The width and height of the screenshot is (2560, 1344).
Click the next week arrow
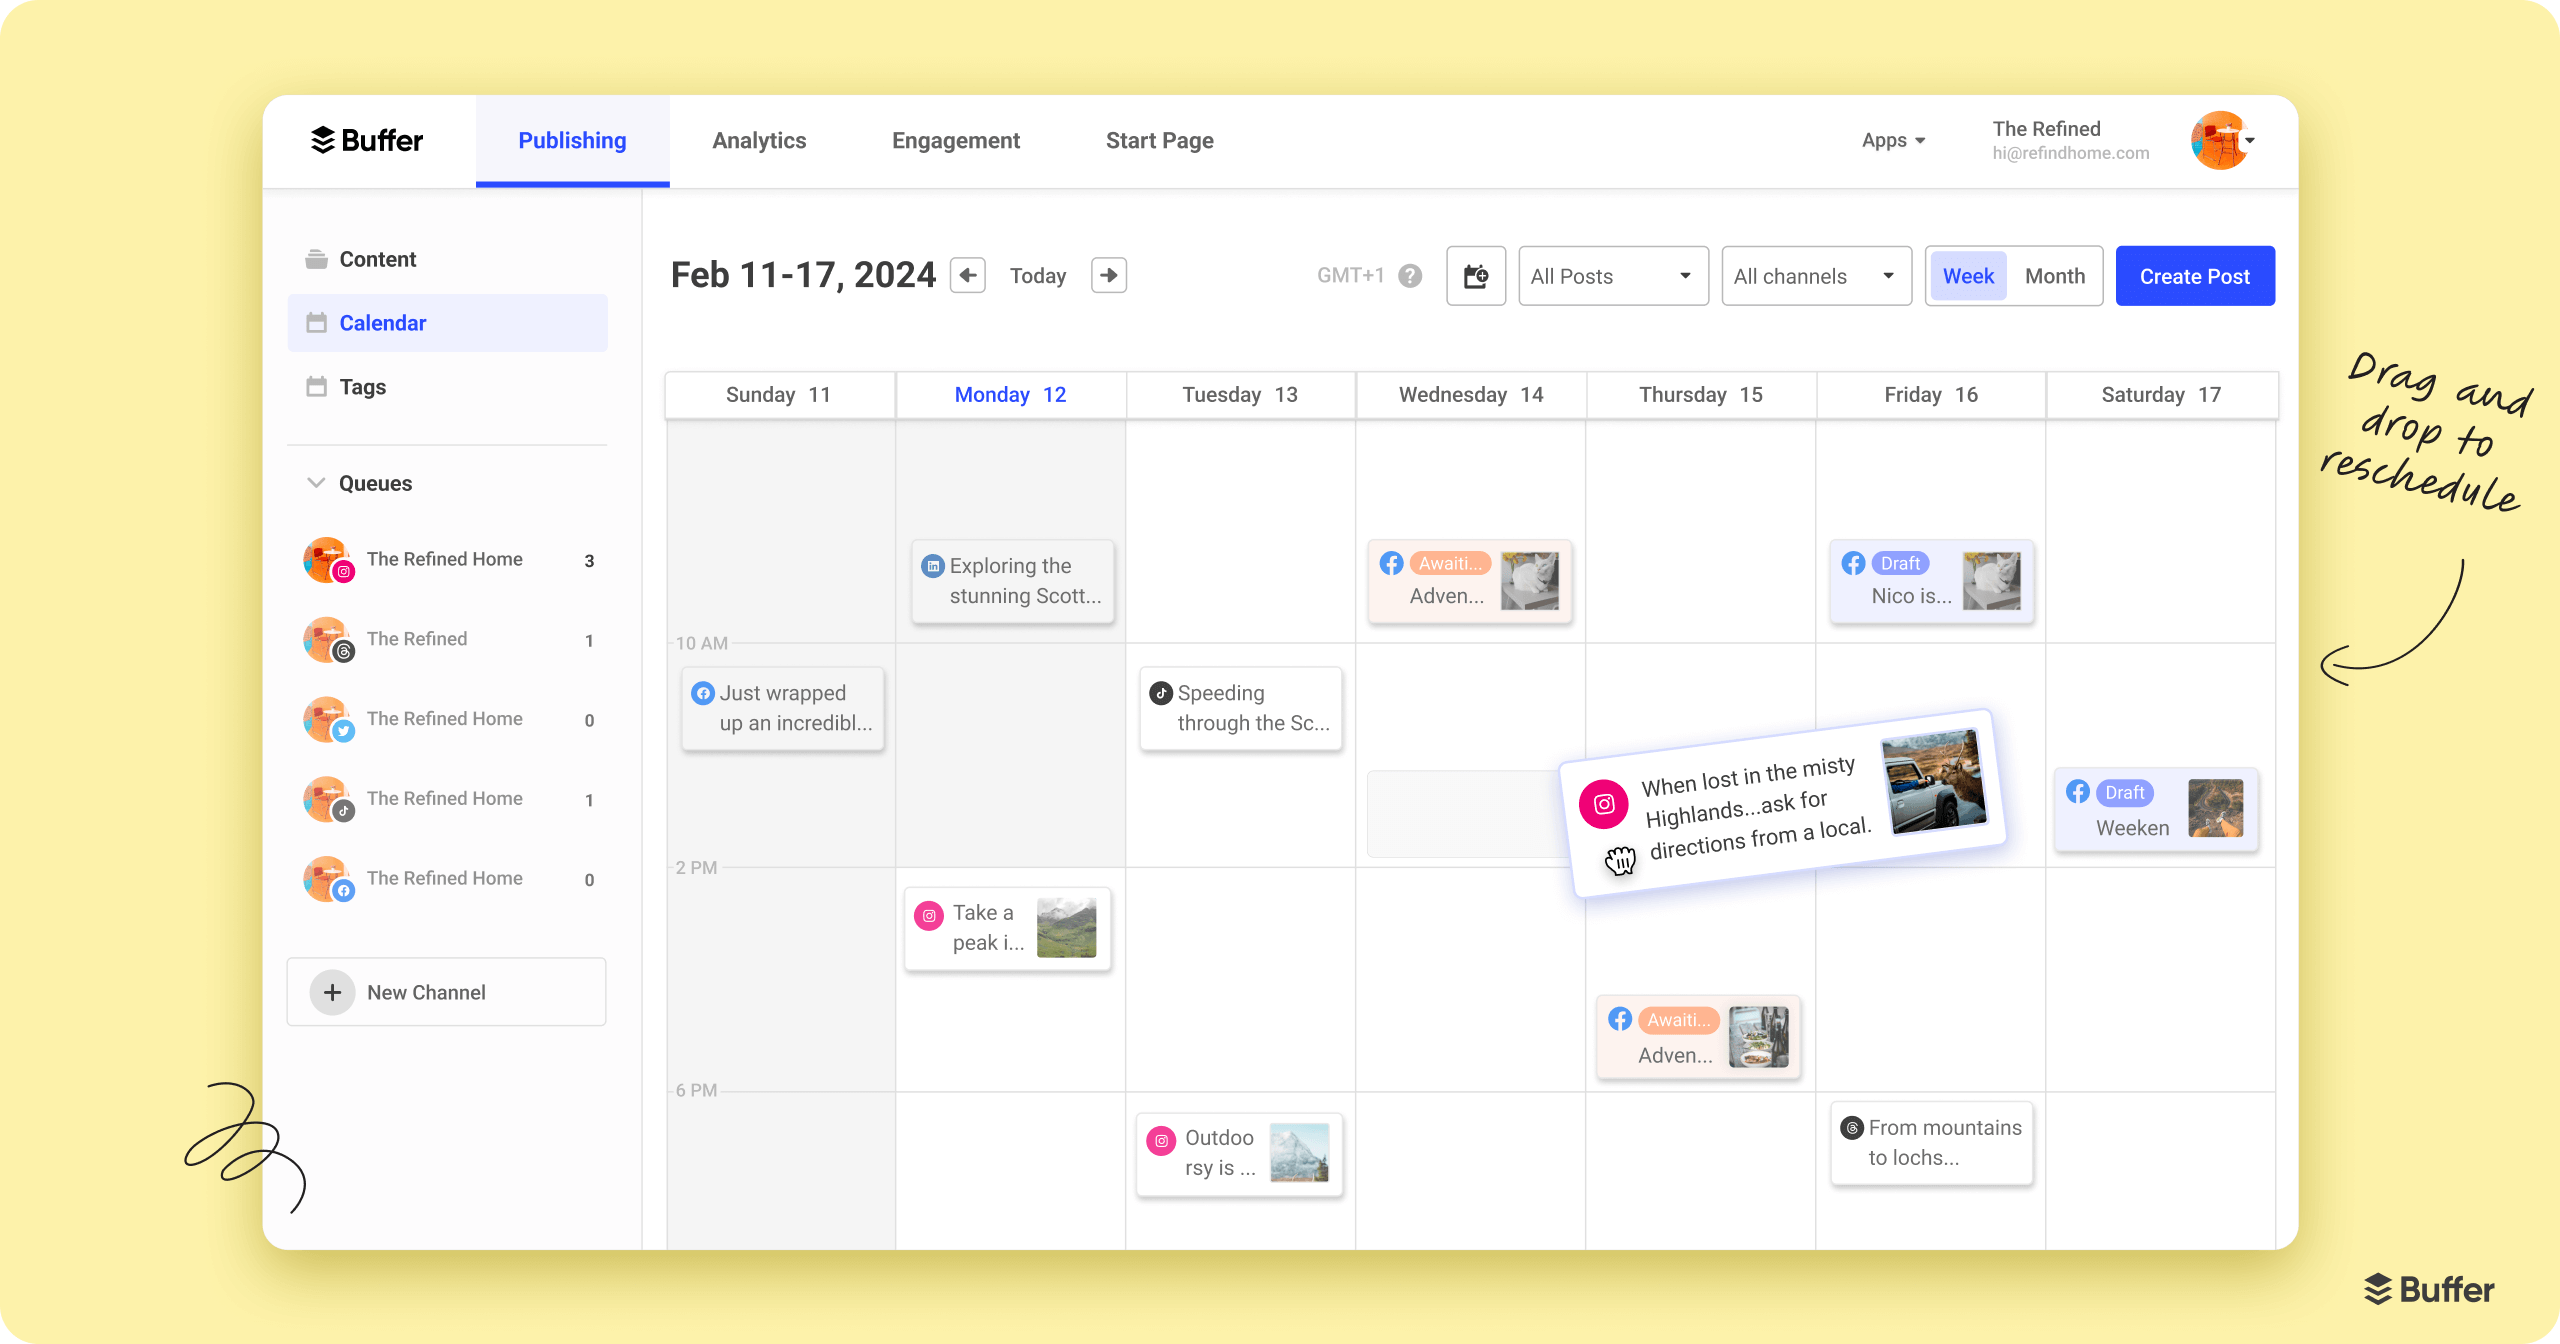pyautogui.click(x=1108, y=275)
